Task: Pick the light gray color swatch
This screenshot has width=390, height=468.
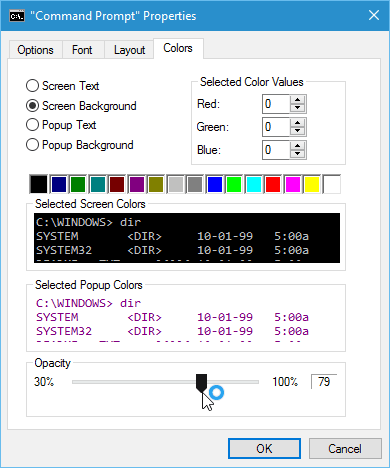Action: (176, 184)
